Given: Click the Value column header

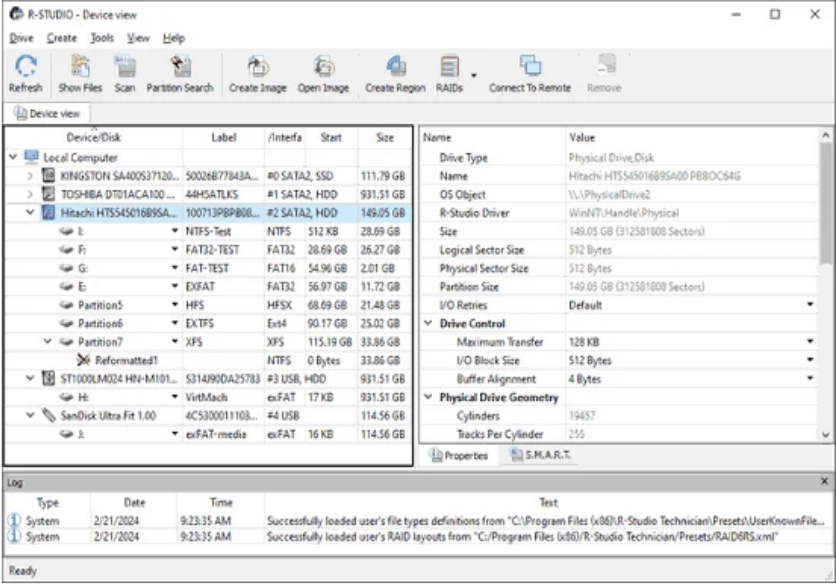Looking at the screenshot, I should pyautogui.click(x=691, y=138).
